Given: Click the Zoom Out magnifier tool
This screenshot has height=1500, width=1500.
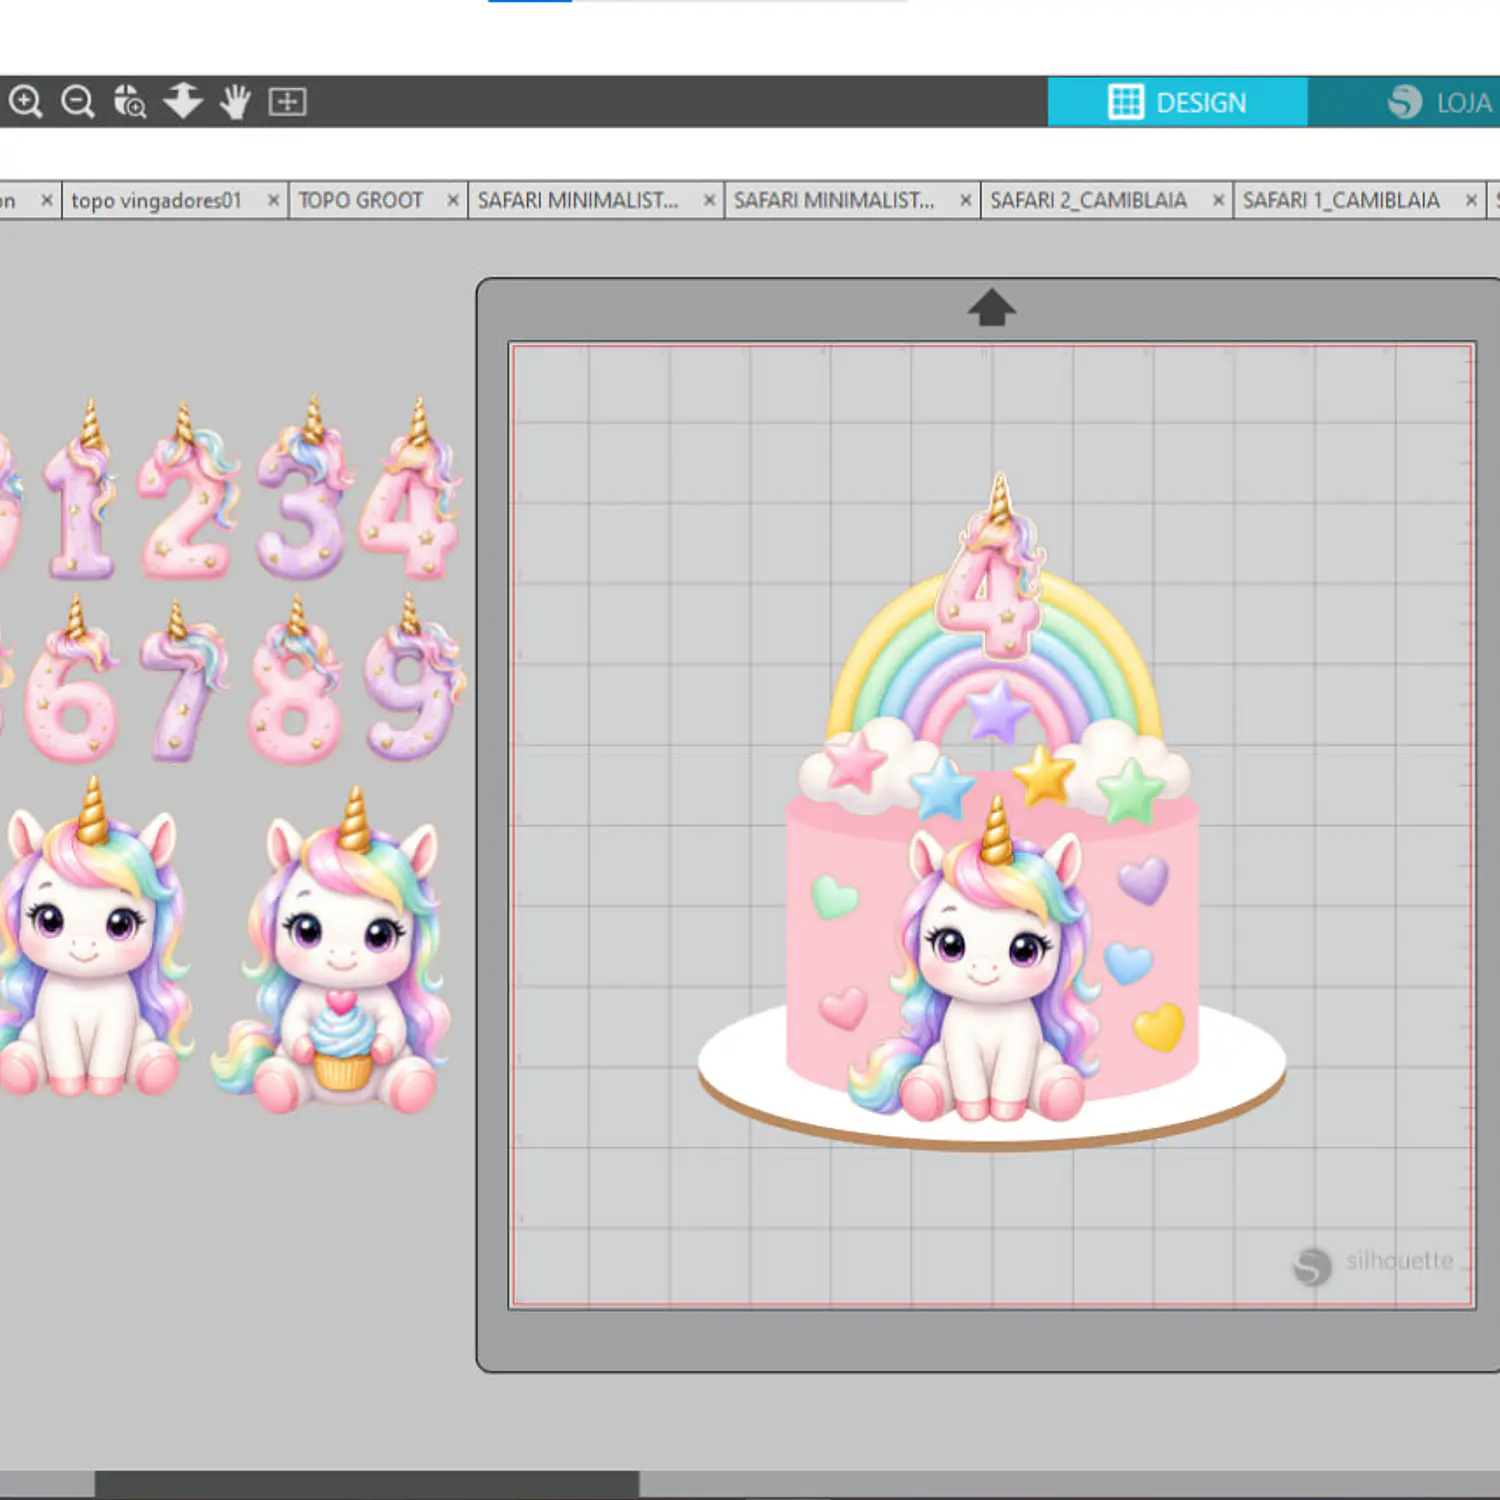Looking at the screenshot, I should (77, 102).
